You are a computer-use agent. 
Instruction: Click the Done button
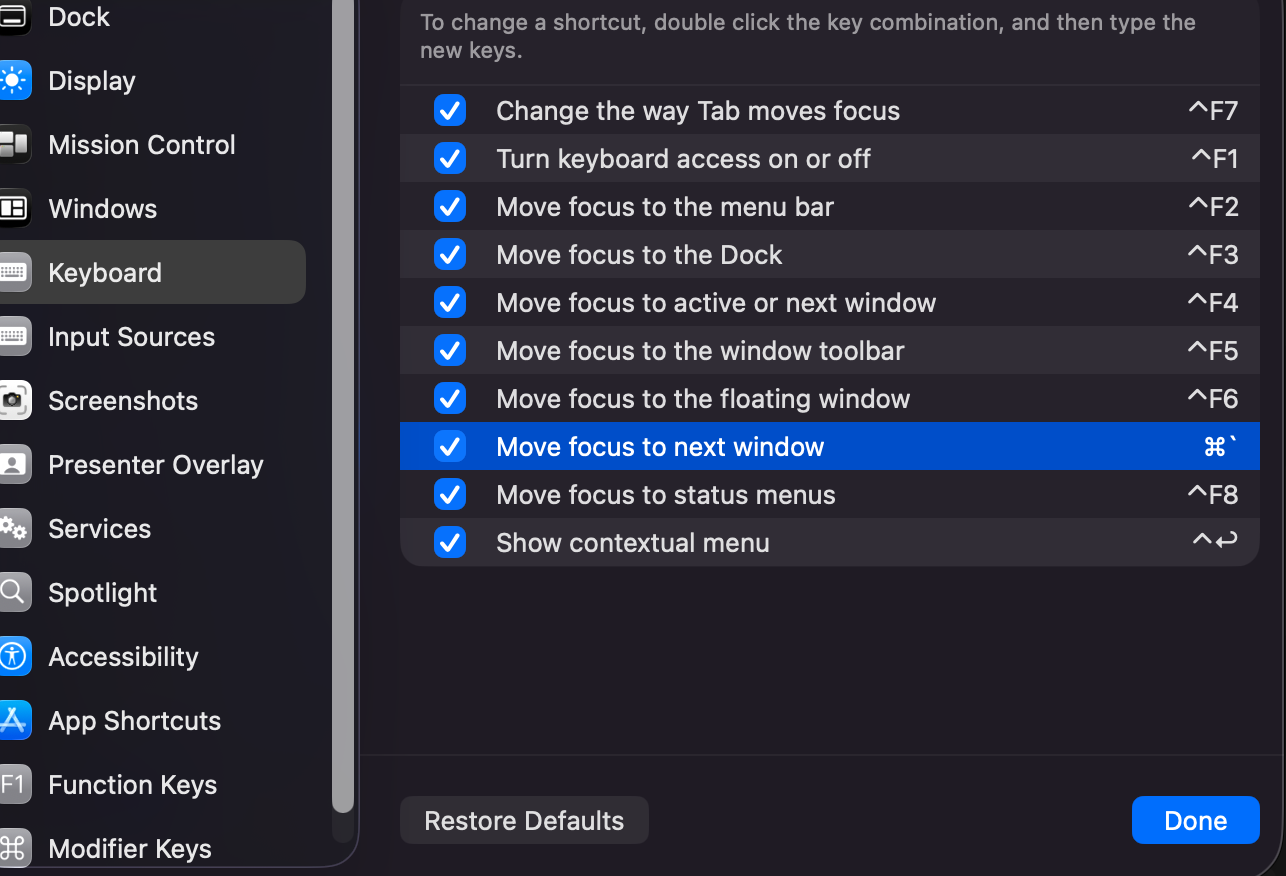1195,820
